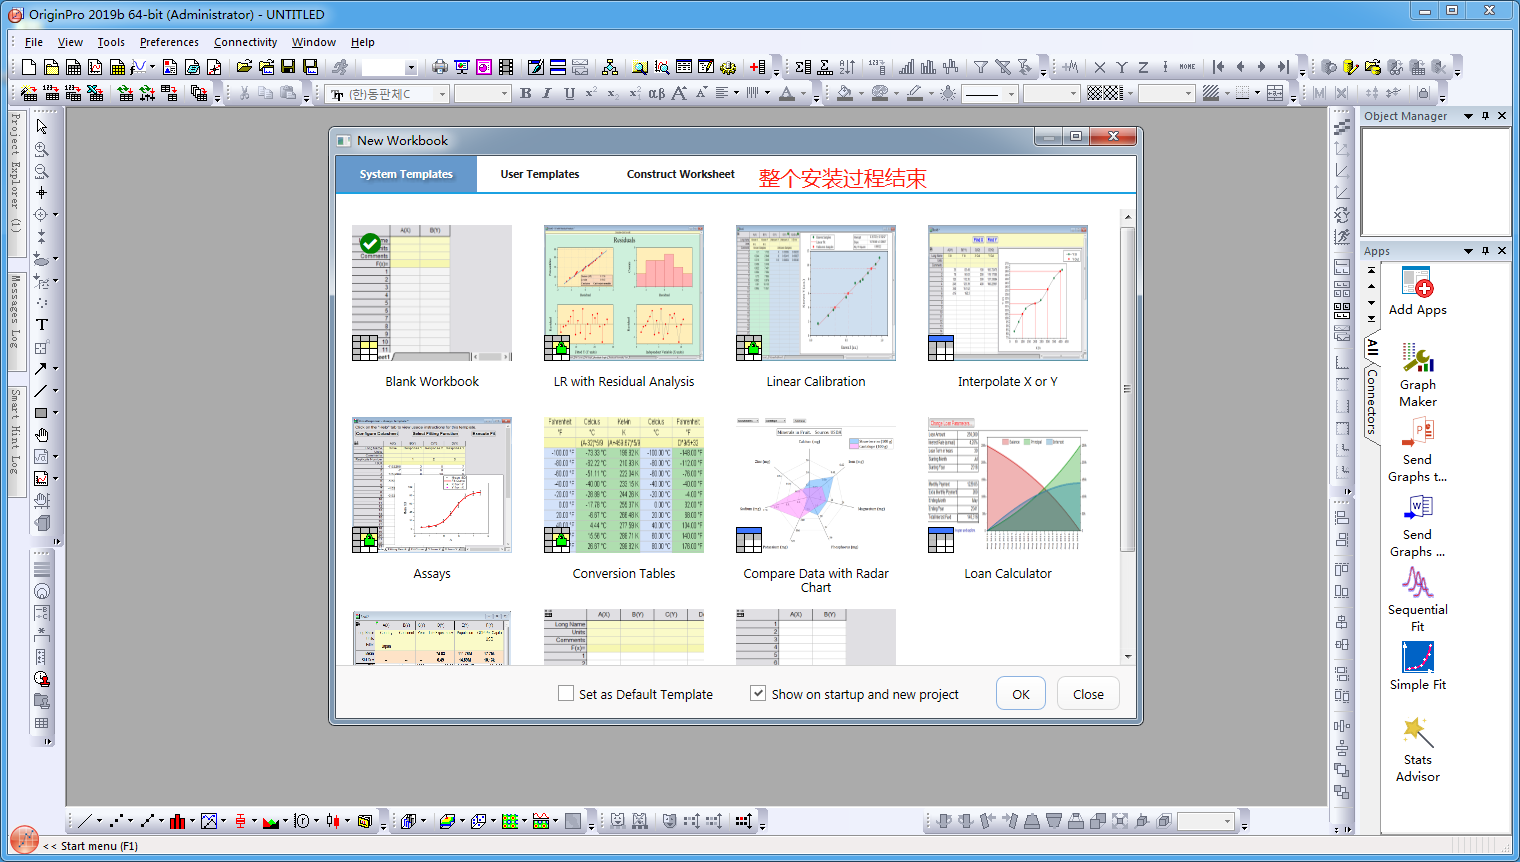
Task: Switch to User Templates tab
Action: tap(539, 174)
